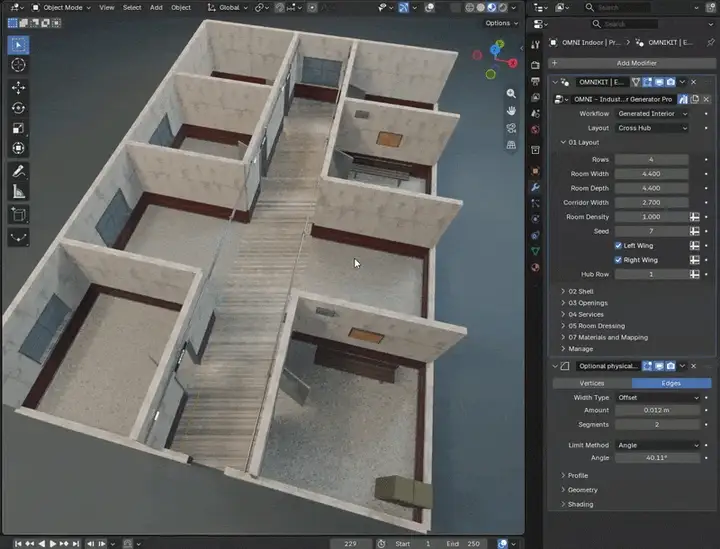
Task: Select the Select Box tool
Action: 18,45
